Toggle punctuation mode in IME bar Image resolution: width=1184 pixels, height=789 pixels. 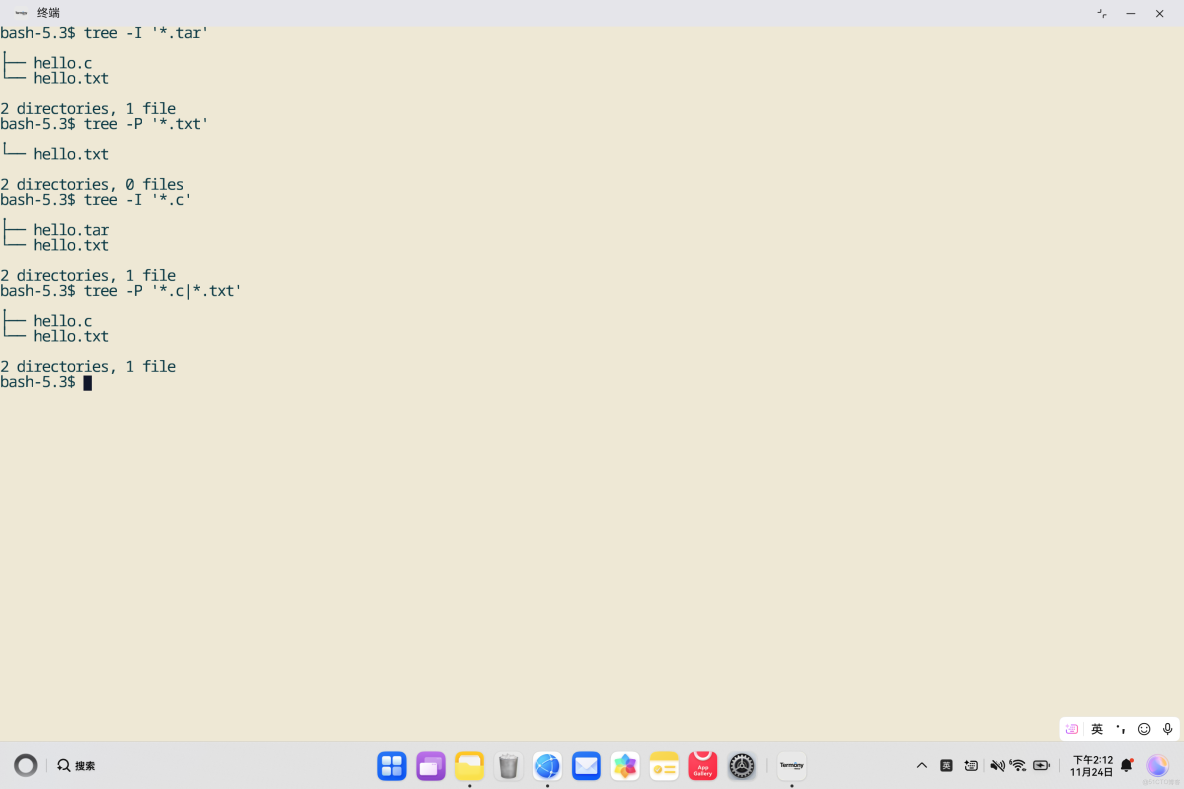tap(1121, 729)
